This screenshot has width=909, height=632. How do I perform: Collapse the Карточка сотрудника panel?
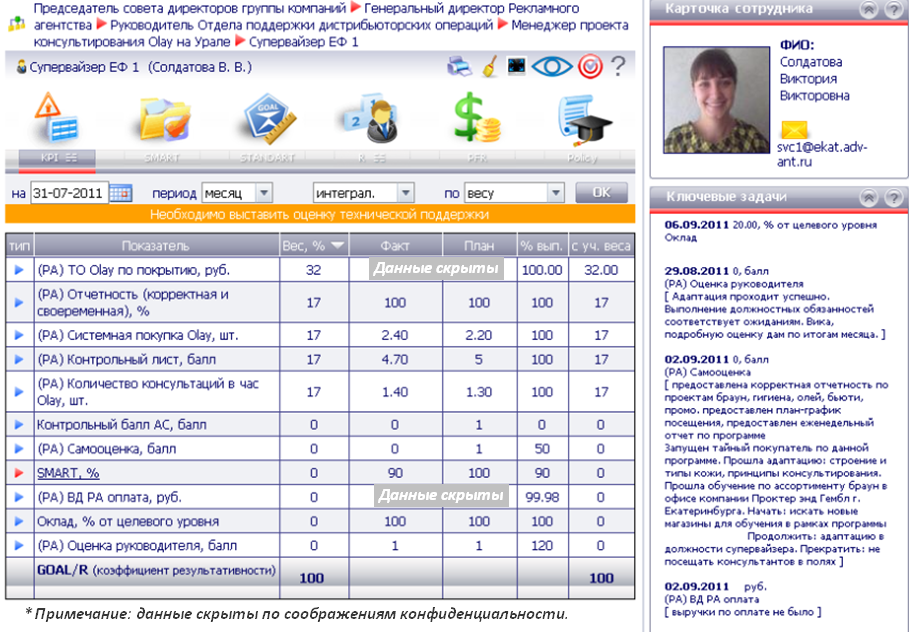pos(868,9)
